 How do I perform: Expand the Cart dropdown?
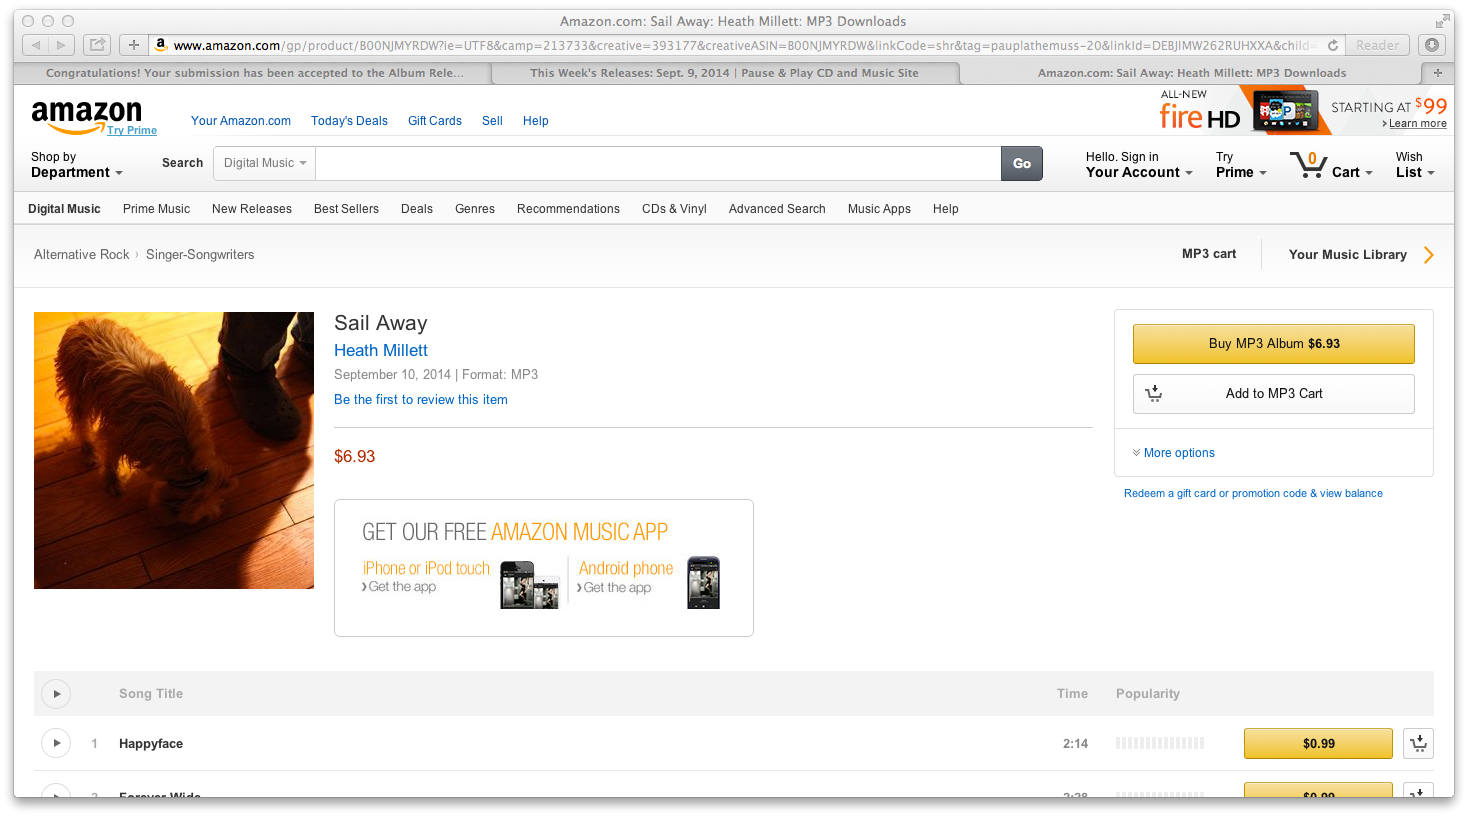[1352, 172]
